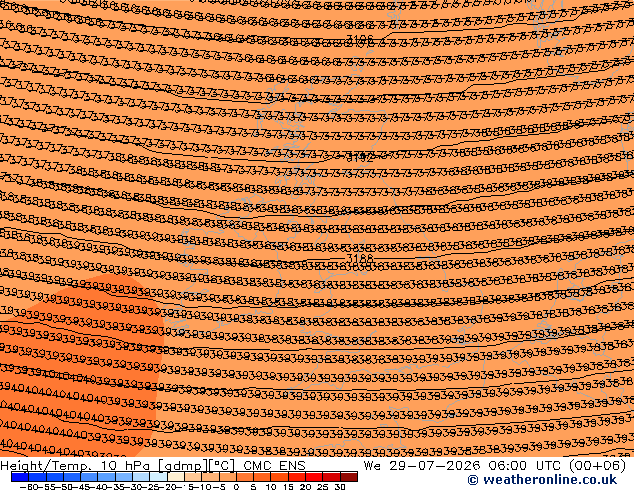Click the 3188 contour label
The height and width of the screenshot is (490, 634).
(360, 257)
